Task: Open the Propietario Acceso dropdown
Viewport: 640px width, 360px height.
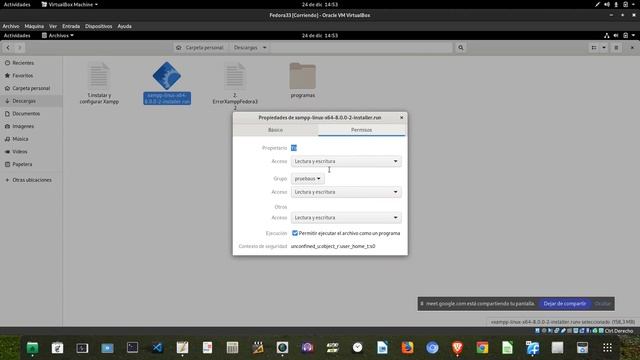Action: (x=346, y=161)
